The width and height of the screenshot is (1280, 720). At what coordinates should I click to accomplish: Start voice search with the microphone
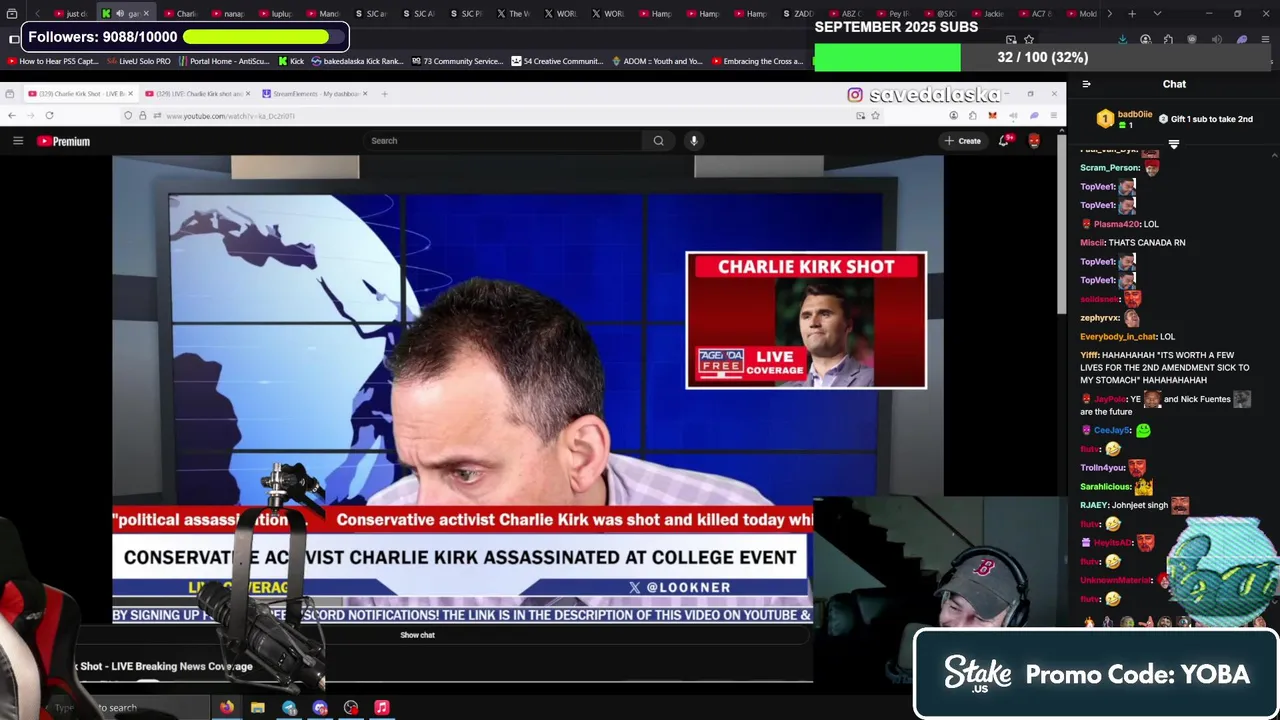point(694,141)
